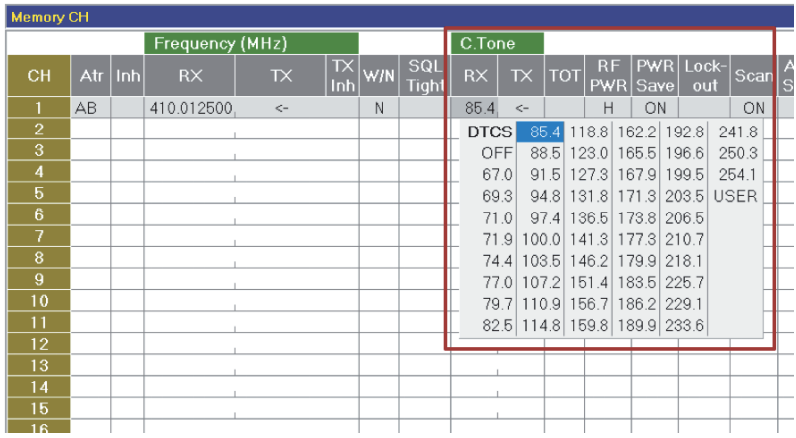Select the C.Tone RX 85.4 cell
Viewport: 796px width, 438px height.
pyautogui.click(x=474, y=108)
